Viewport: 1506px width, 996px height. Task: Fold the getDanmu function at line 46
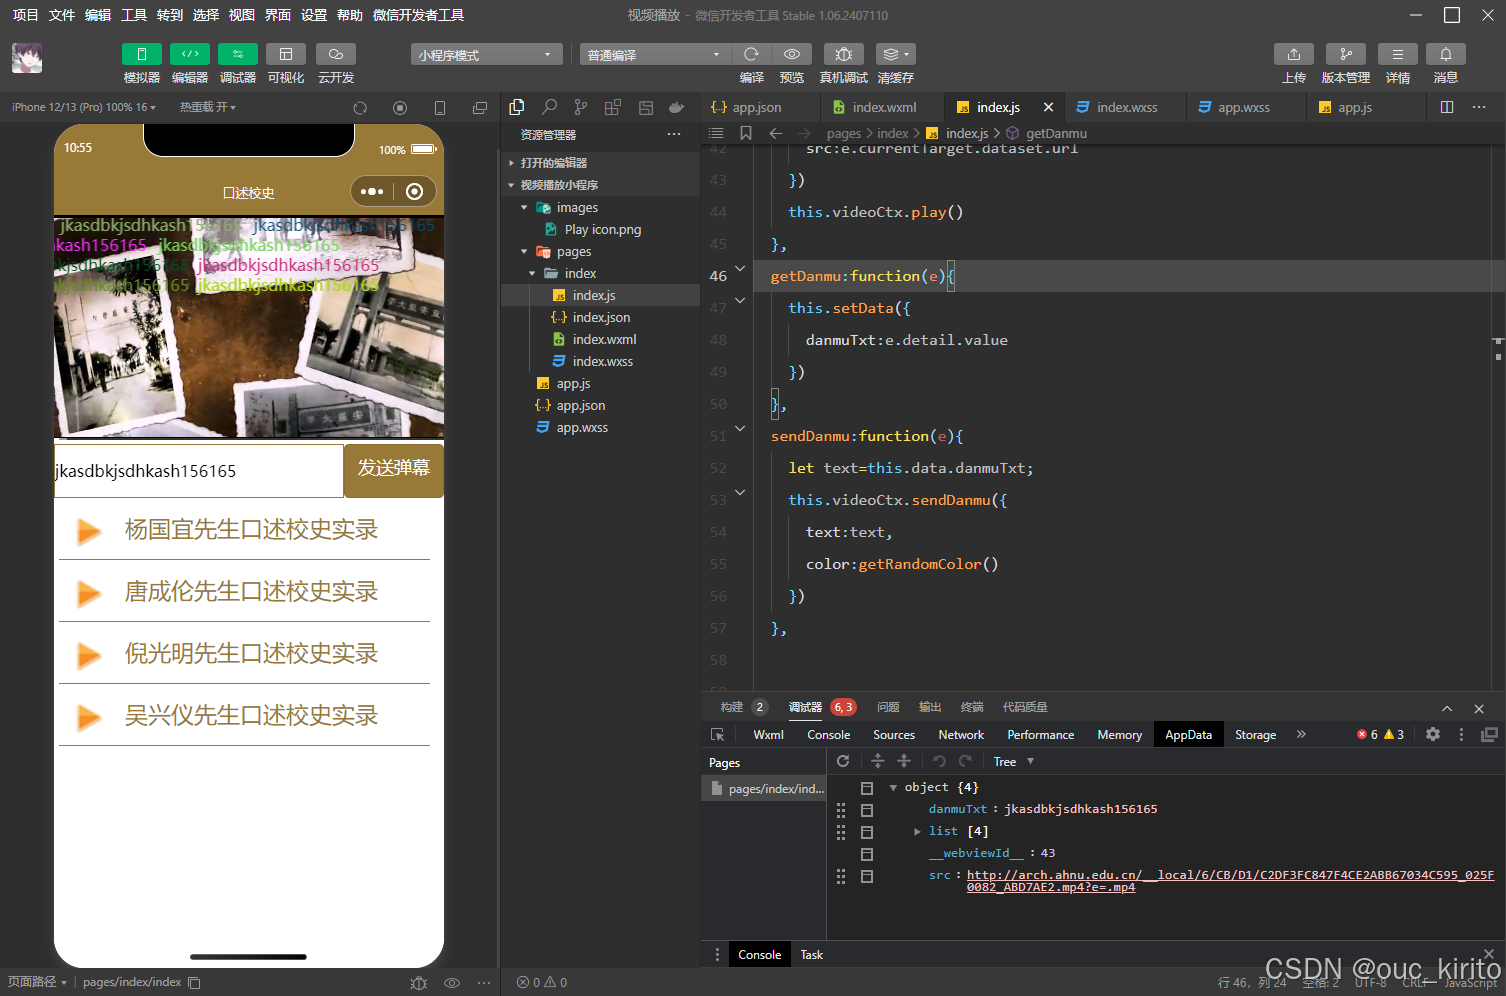tap(740, 268)
